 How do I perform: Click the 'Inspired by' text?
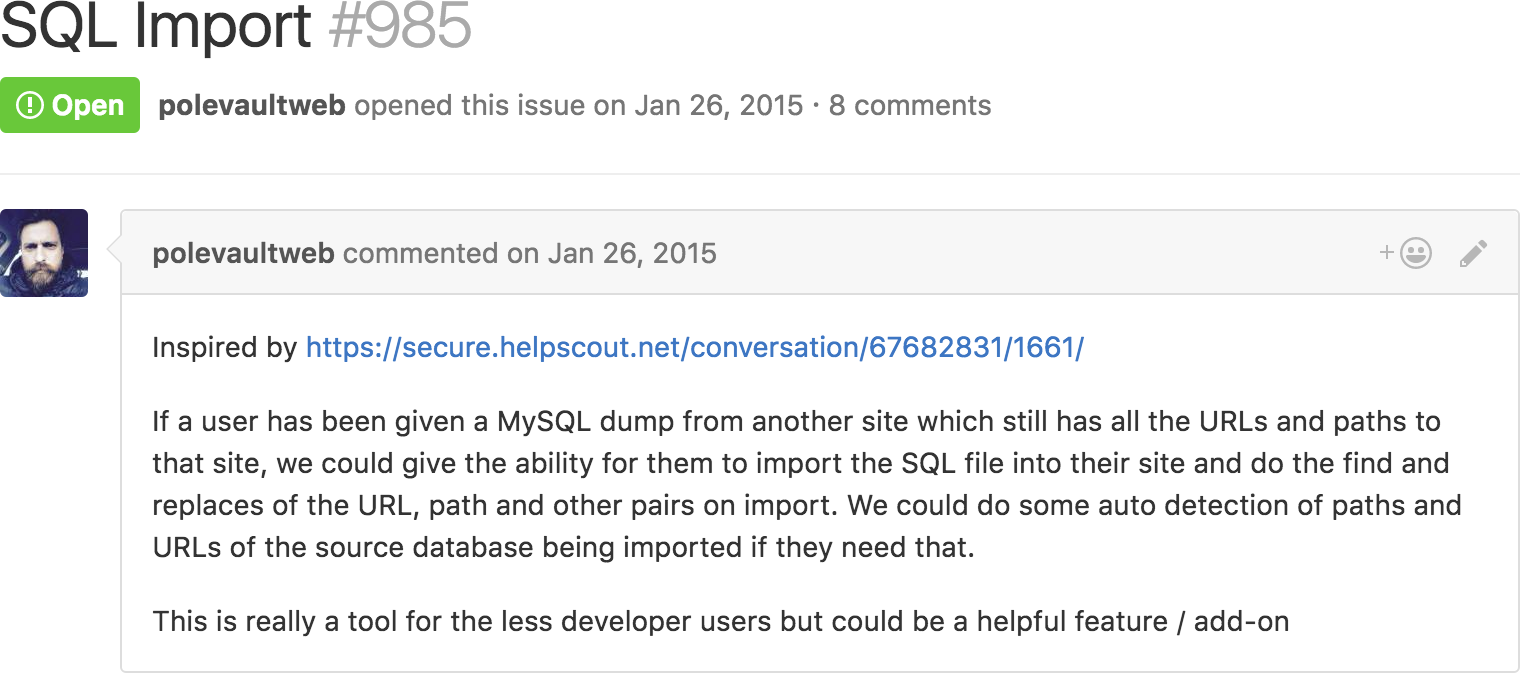225,348
